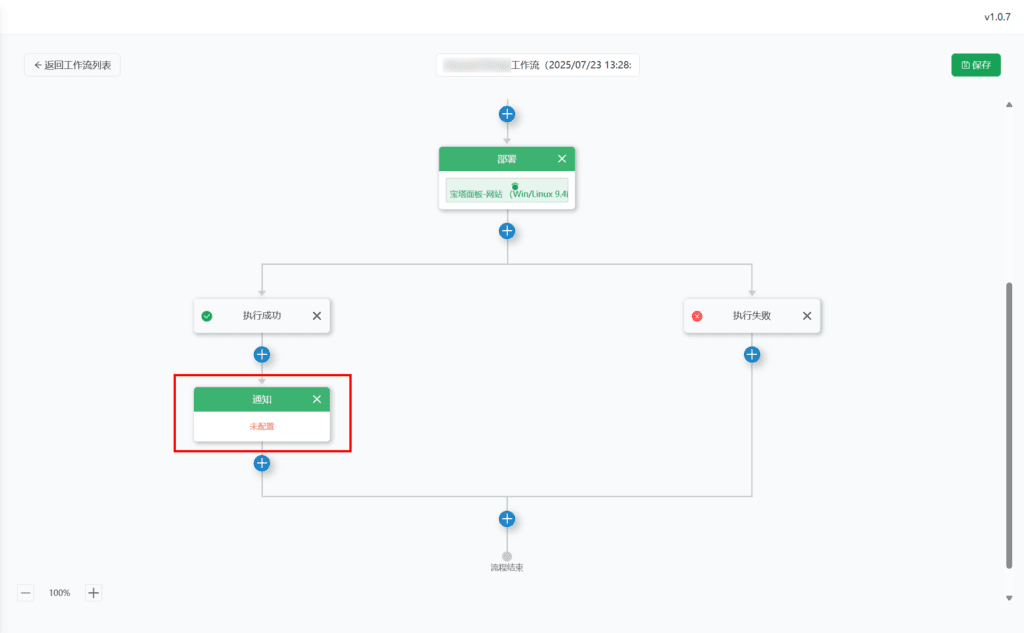1024x633 pixels.
Task: Click the plus button above 流程结束
Action: coord(507,519)
